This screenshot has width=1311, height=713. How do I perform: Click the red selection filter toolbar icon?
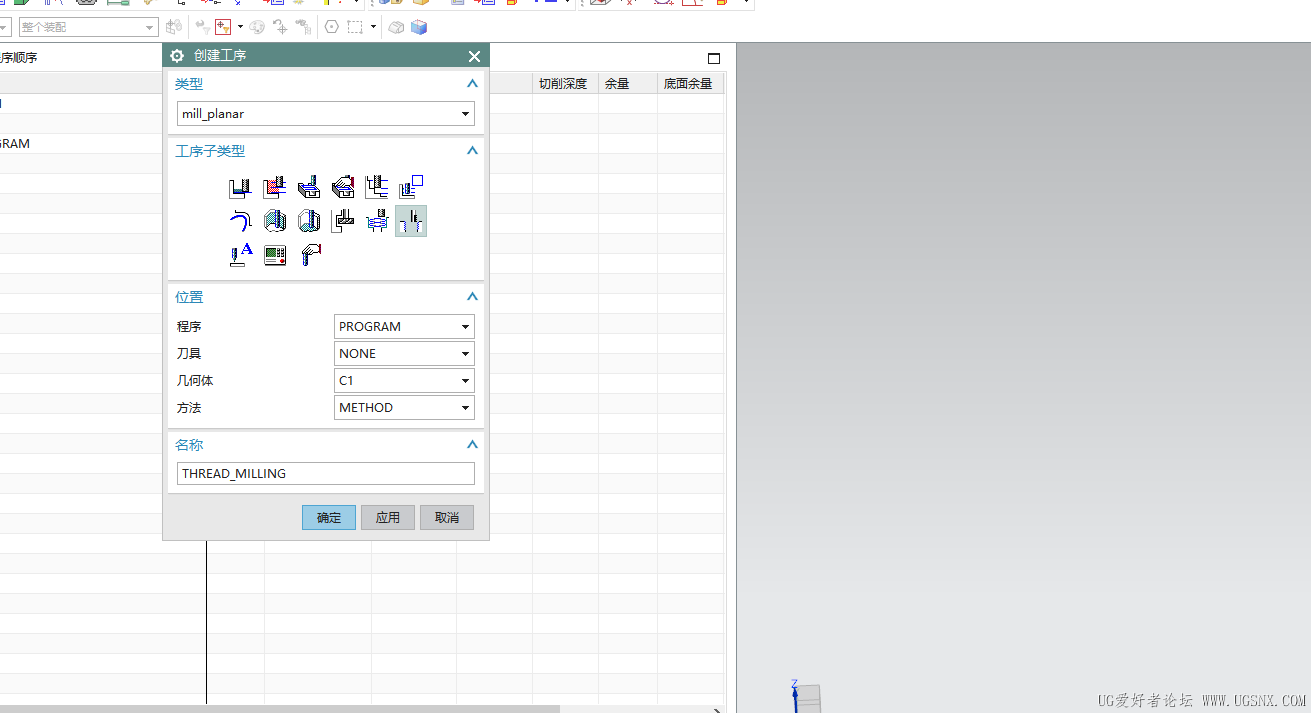[223, 27]
